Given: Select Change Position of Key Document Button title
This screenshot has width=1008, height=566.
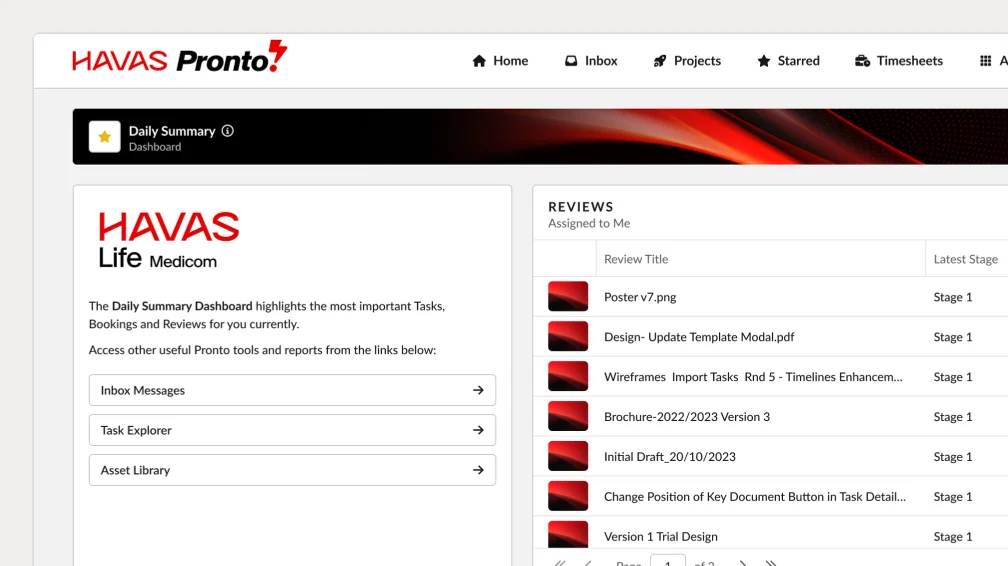Looking at the screenshot, I should [755, 497].
